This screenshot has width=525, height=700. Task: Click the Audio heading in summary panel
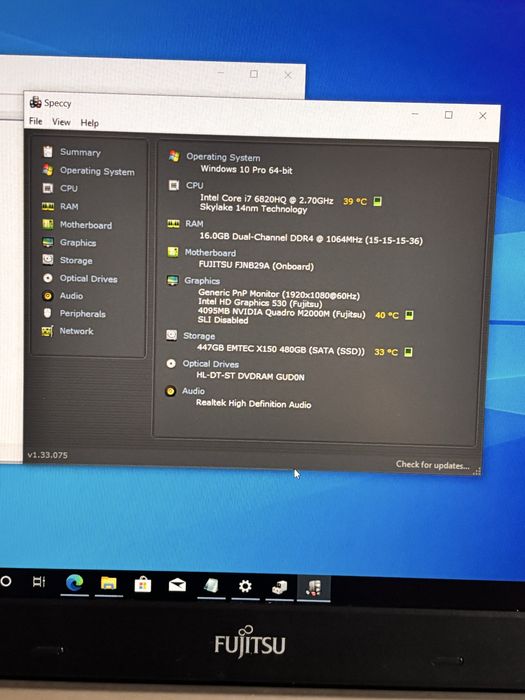click(193, 391)
